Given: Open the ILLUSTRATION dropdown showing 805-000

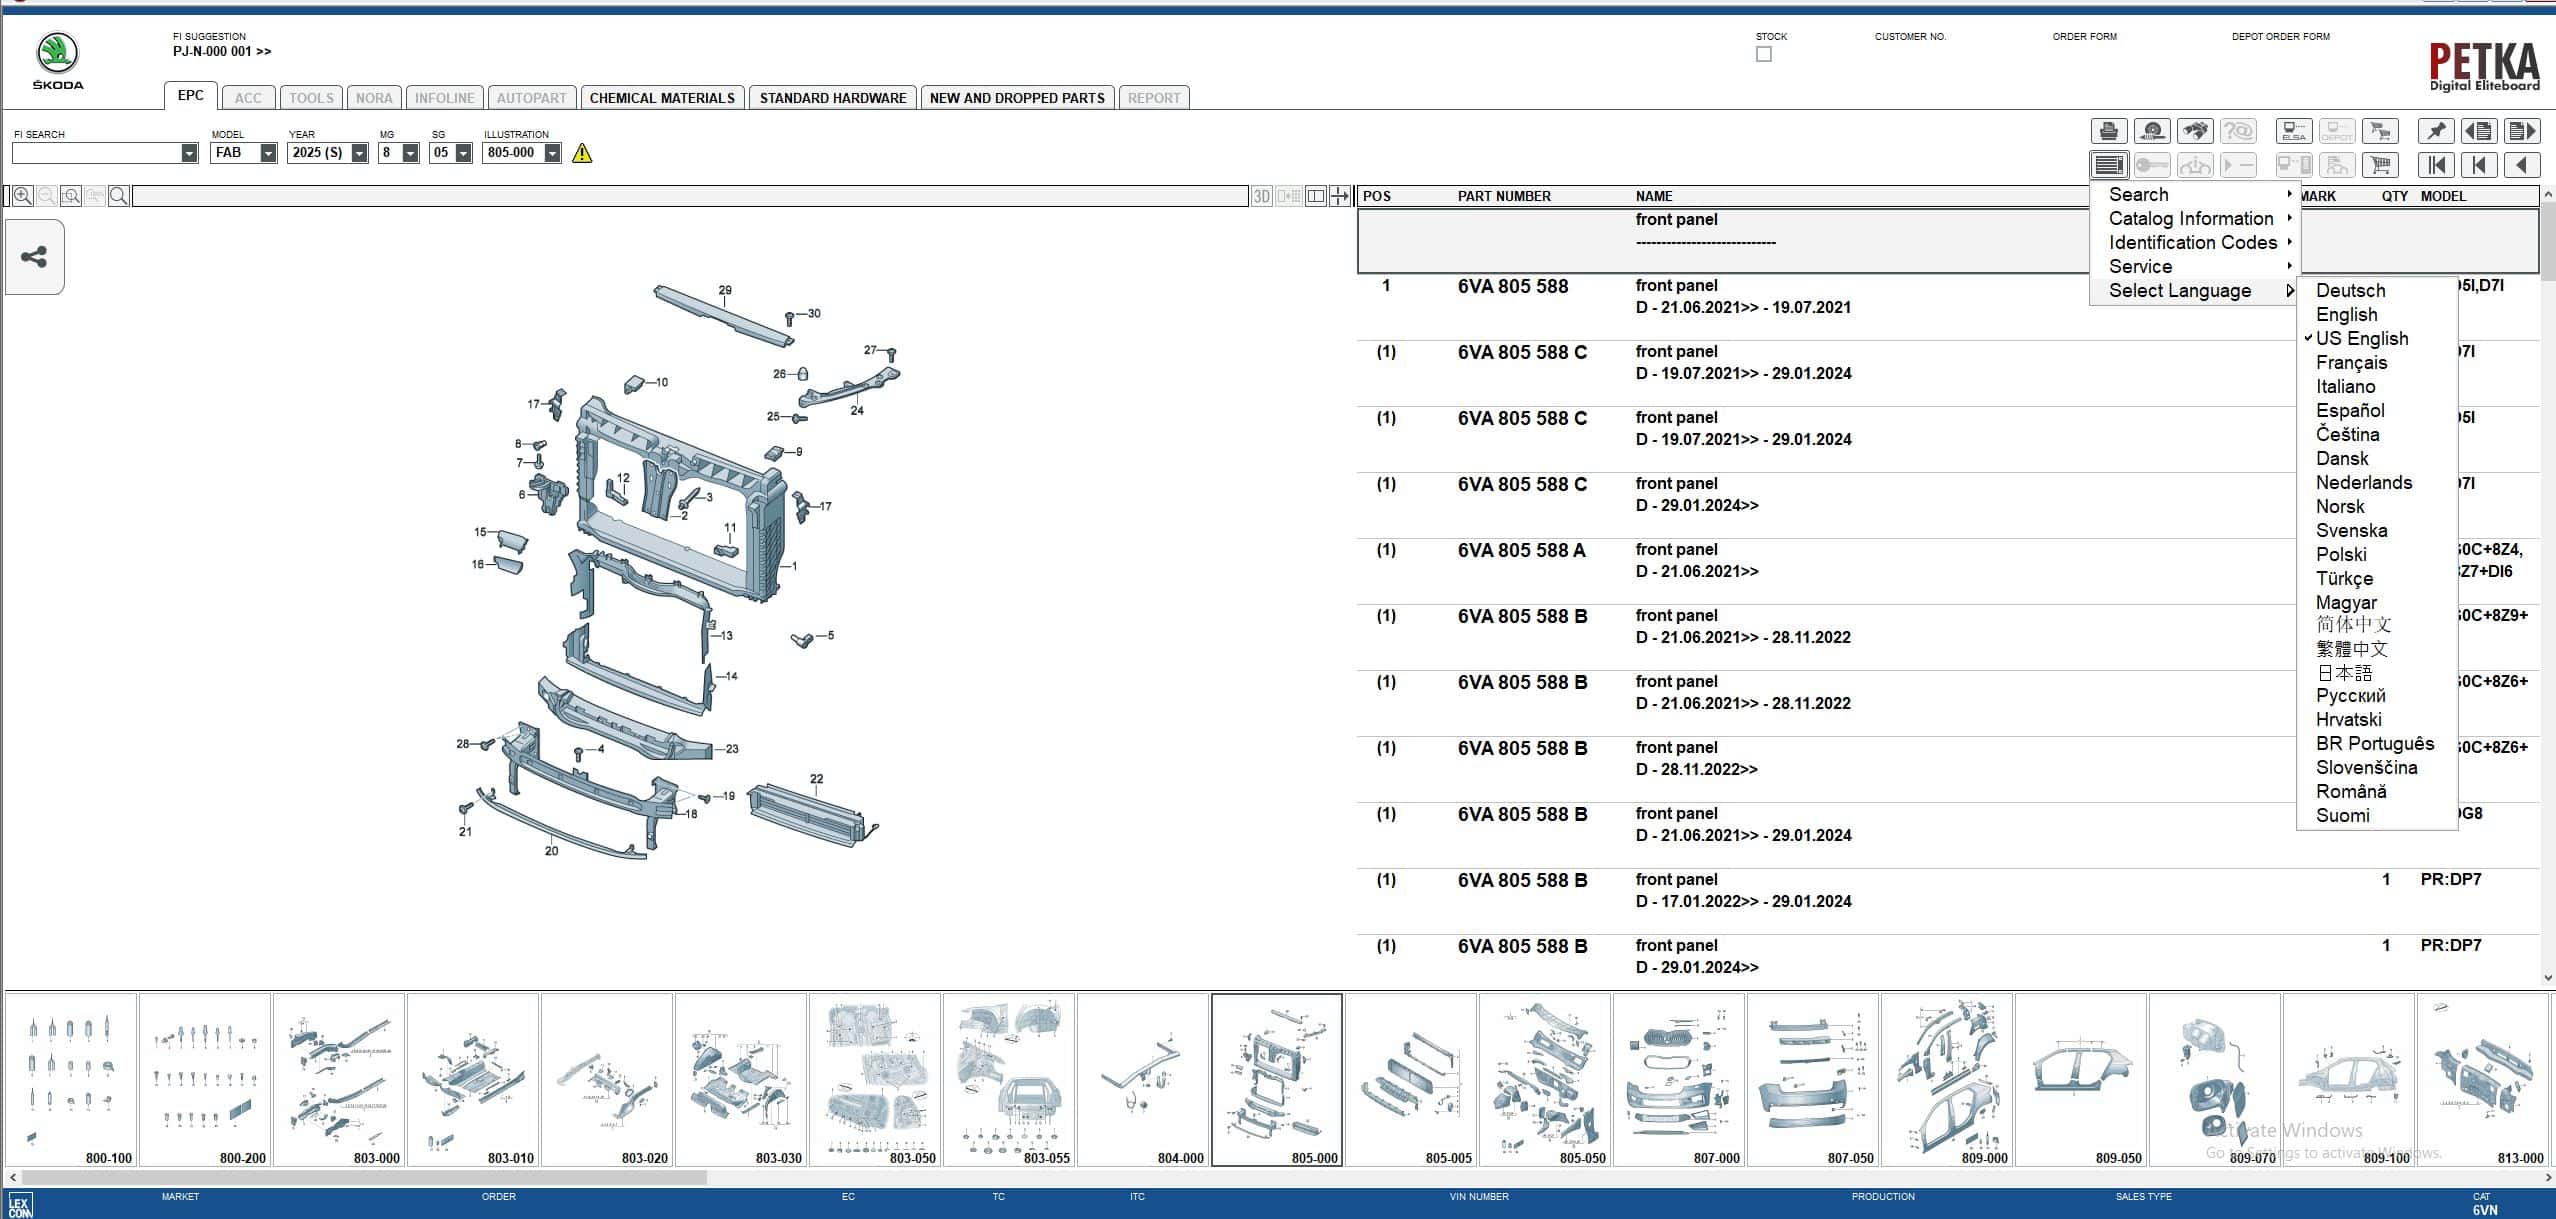Looking at the screenshot, I should click(553, 153).
